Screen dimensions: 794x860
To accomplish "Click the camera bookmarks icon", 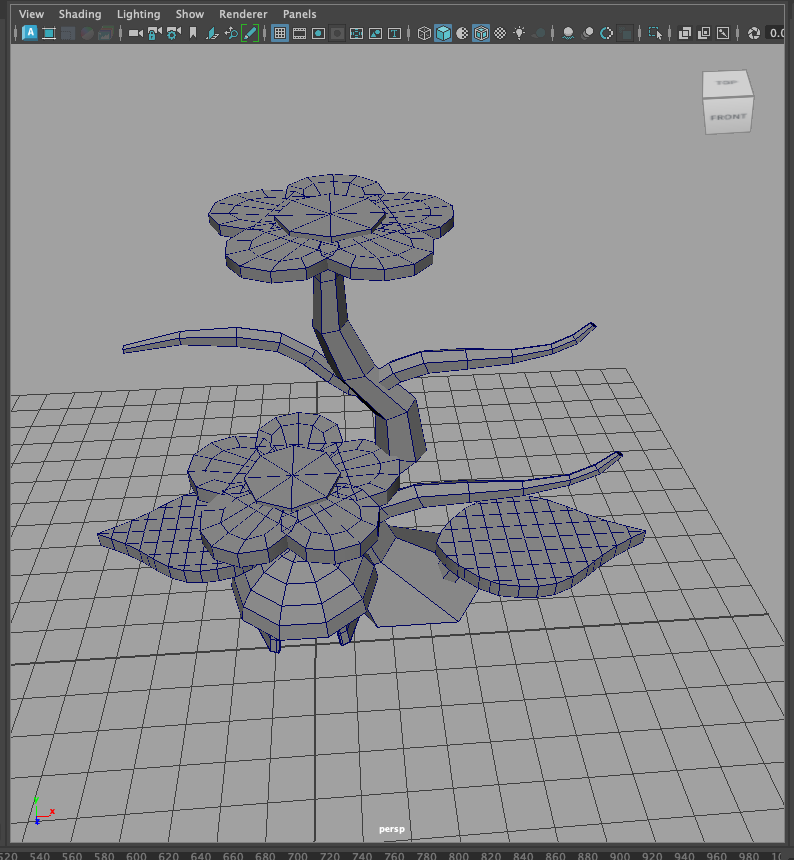I will 193,33.
